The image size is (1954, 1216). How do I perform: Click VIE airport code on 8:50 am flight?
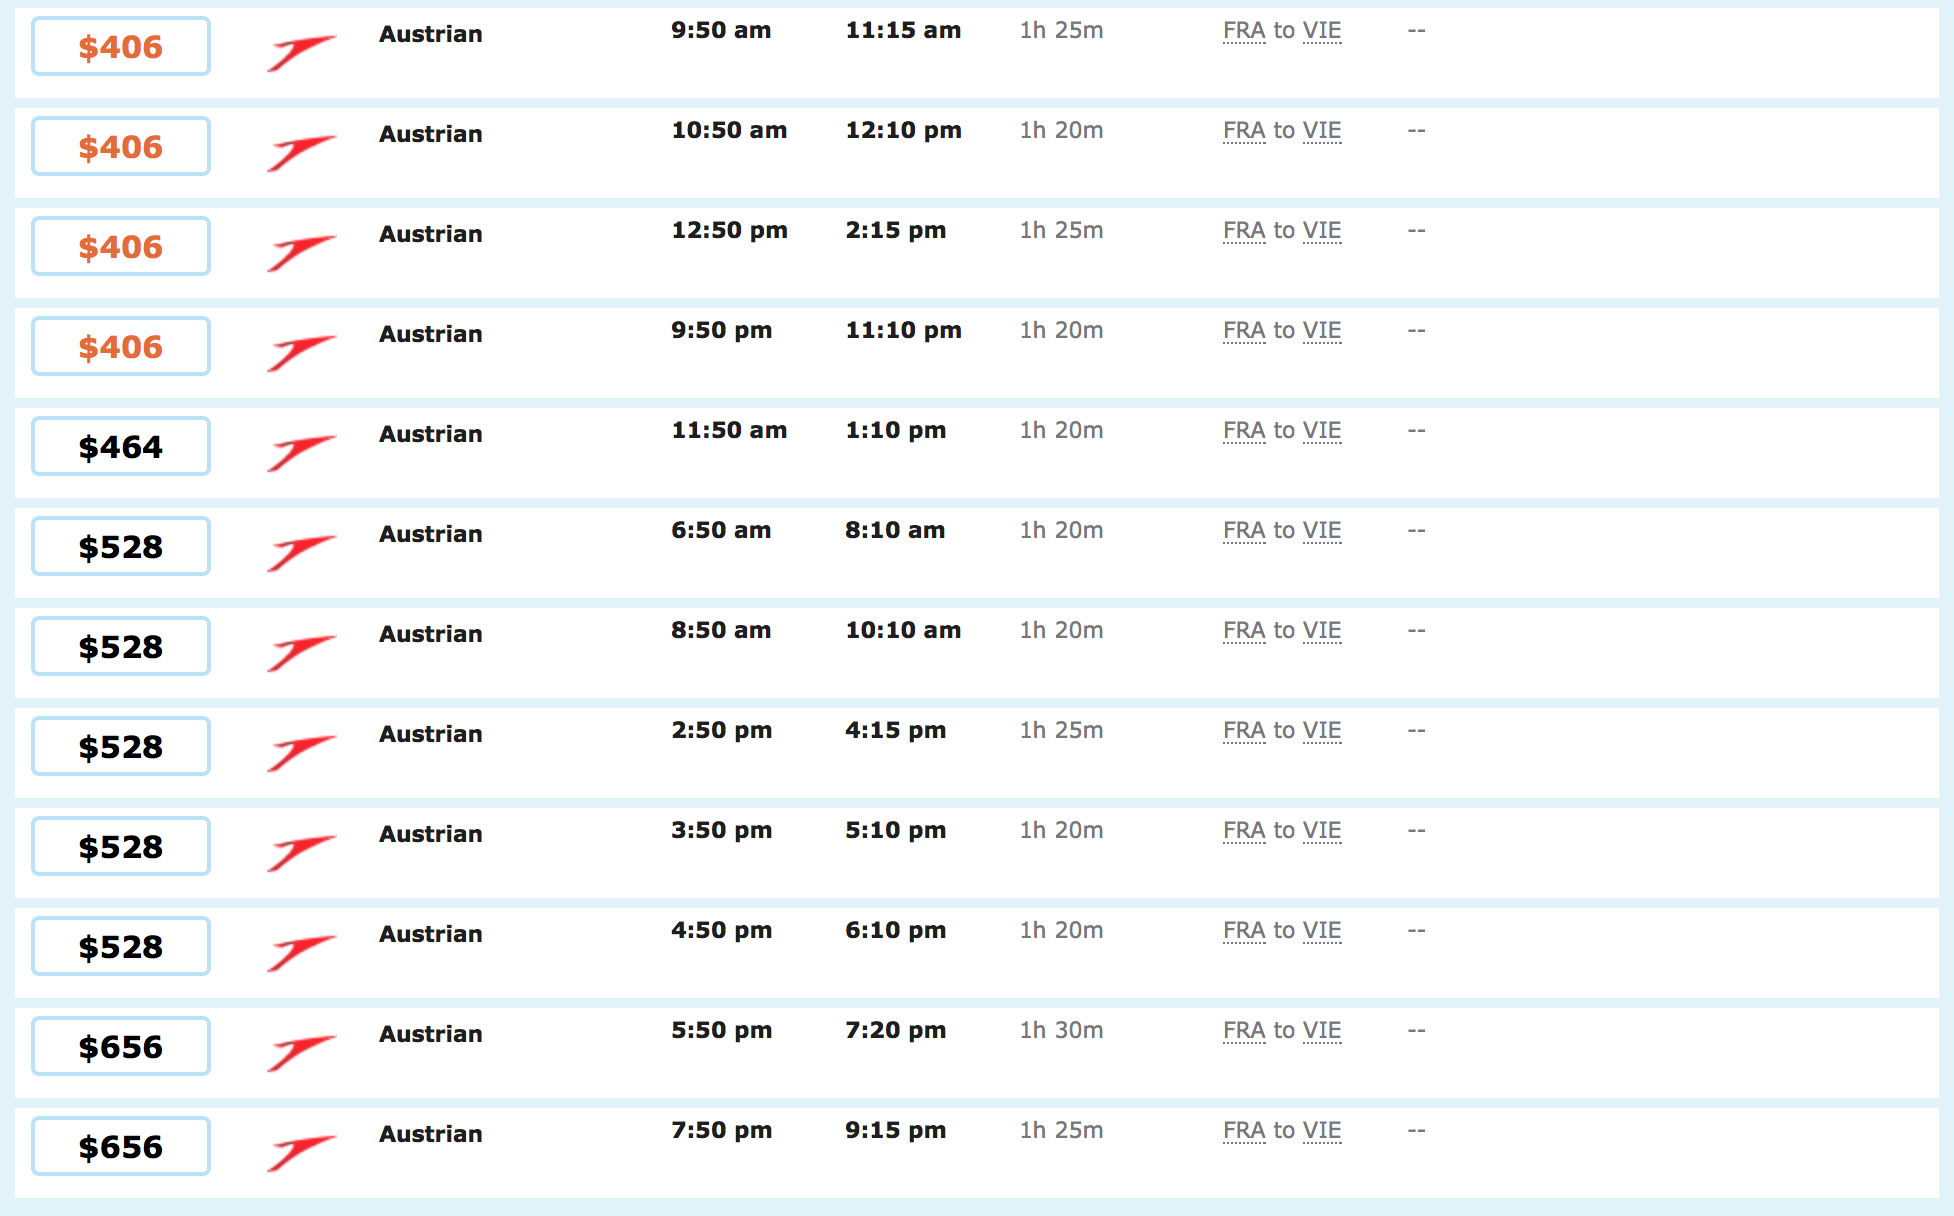[x=1322, y=631]
